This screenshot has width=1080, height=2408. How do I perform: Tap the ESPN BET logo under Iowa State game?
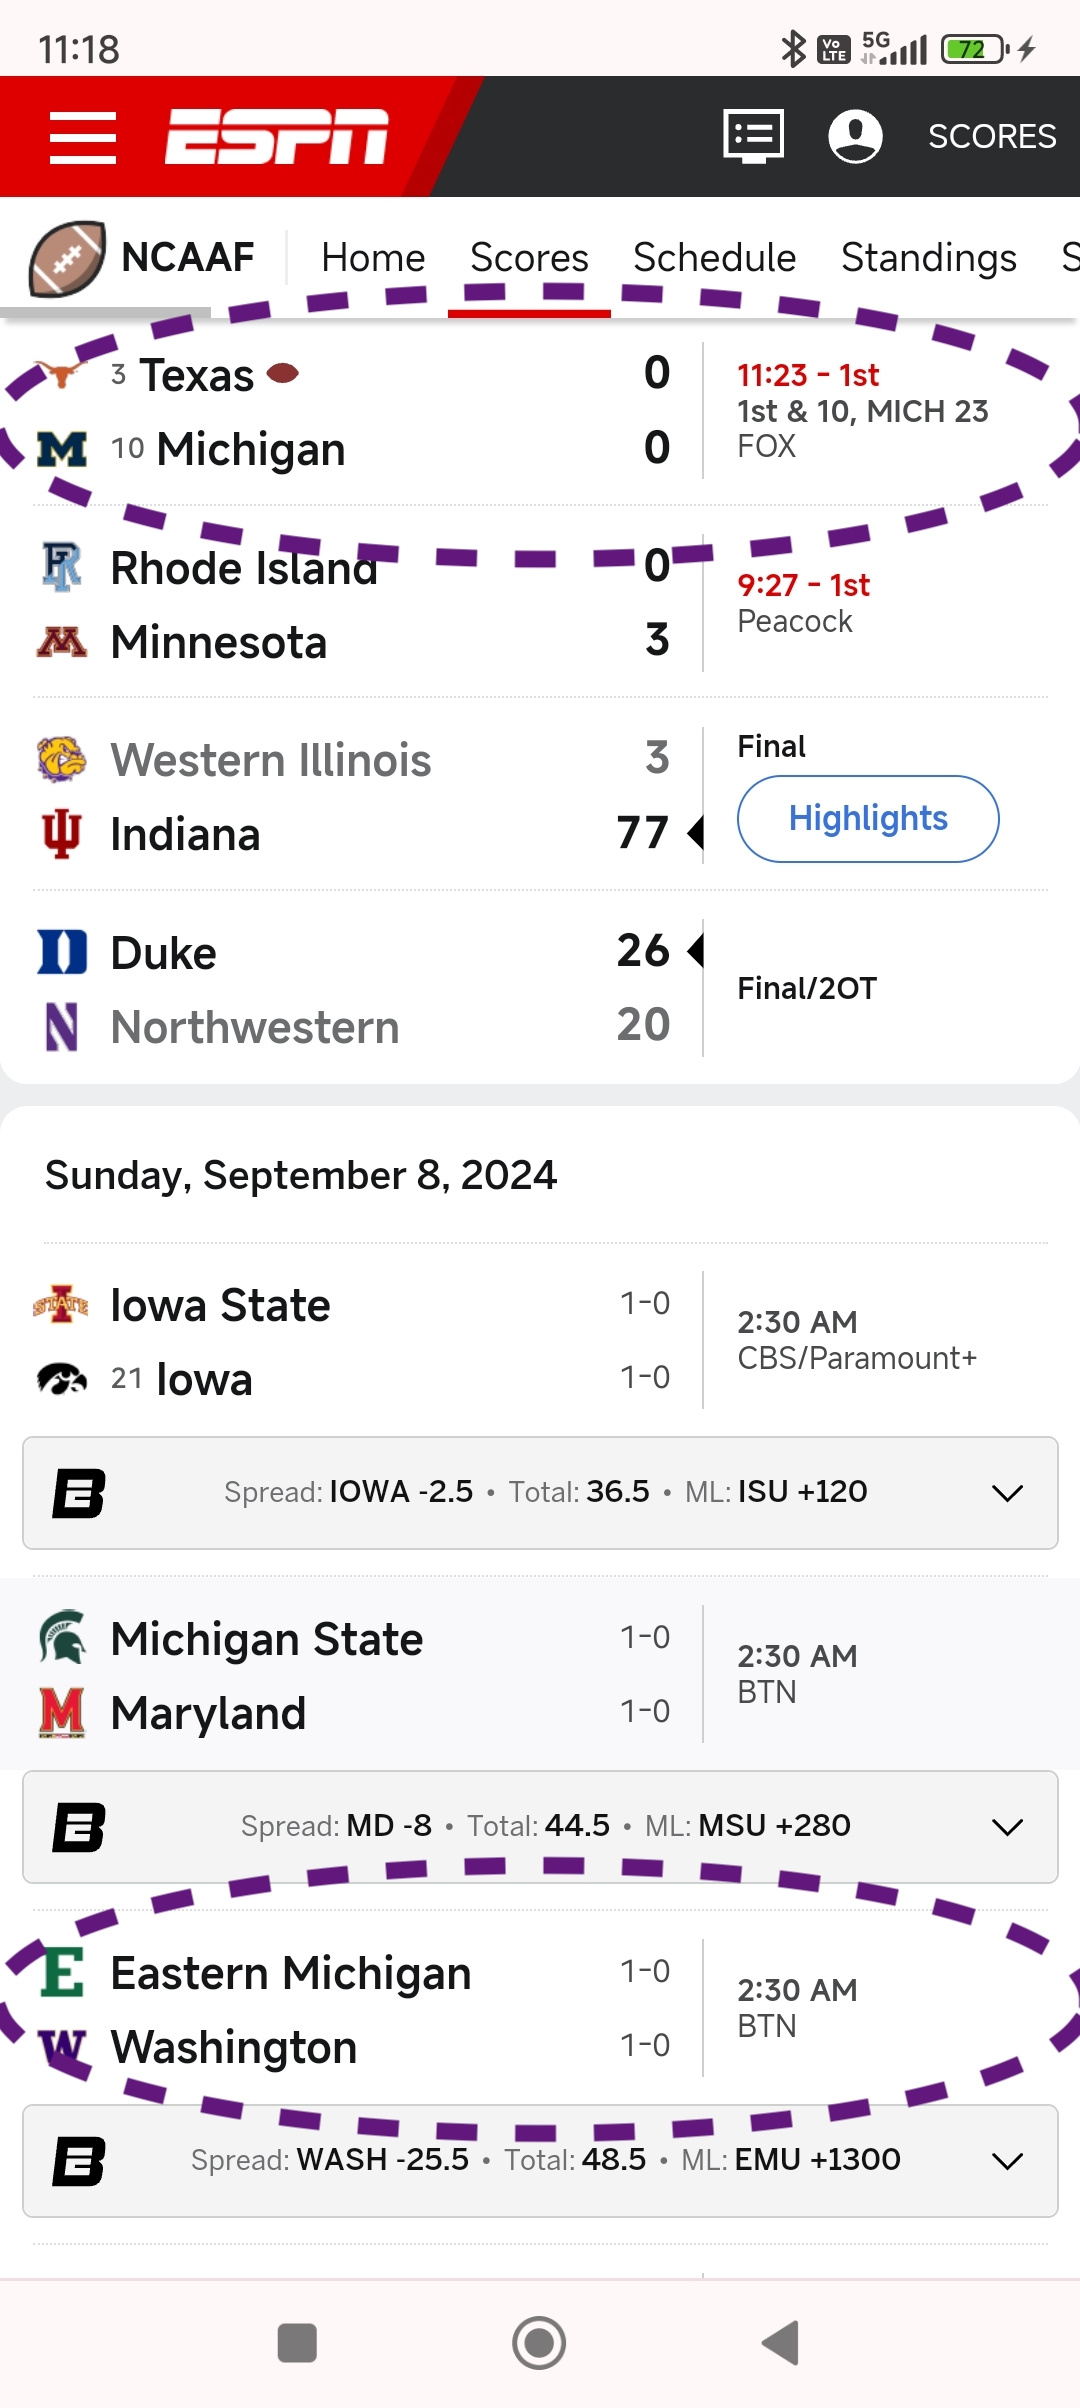pyautogui.click(x=79, y=1493)
